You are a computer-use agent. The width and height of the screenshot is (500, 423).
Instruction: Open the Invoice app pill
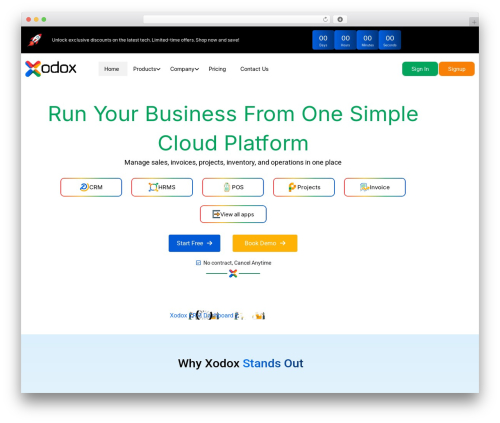click(x=375, y=187)
